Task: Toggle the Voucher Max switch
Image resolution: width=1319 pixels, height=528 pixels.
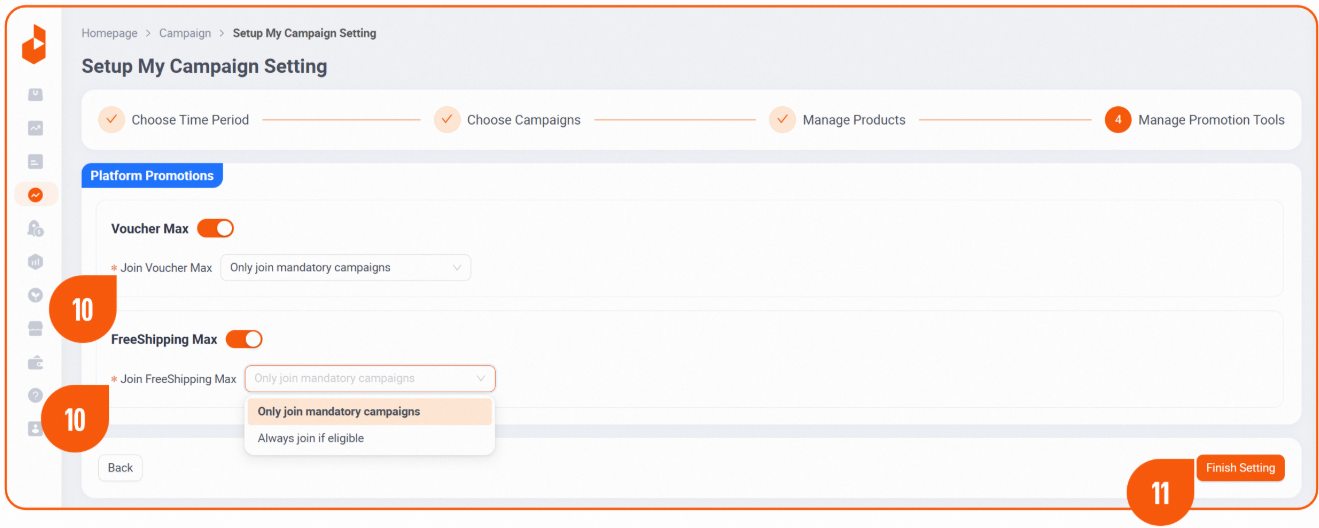Action: (x=215, y=228)
